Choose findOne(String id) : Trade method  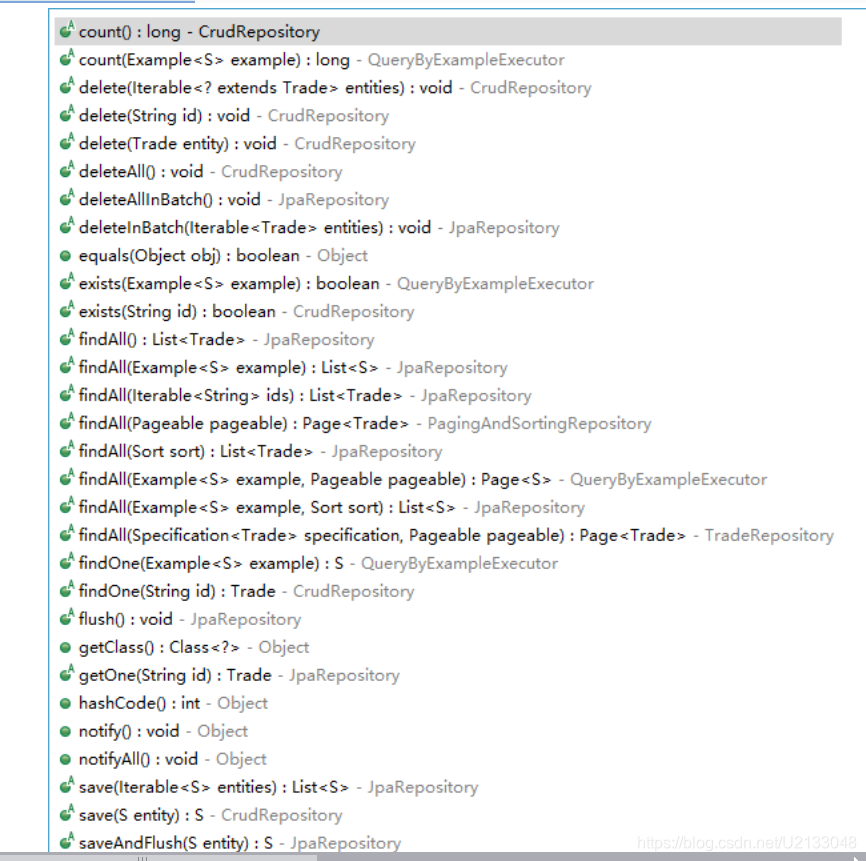click(448, 591)
